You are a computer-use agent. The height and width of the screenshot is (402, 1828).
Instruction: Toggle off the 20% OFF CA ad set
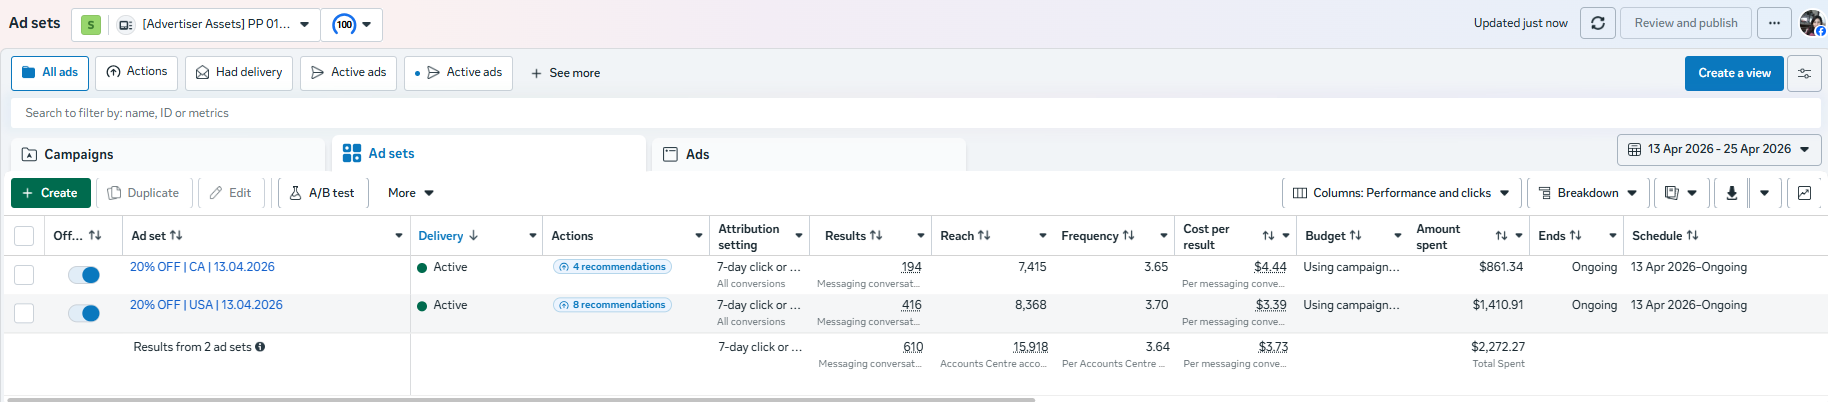(84, 275)
